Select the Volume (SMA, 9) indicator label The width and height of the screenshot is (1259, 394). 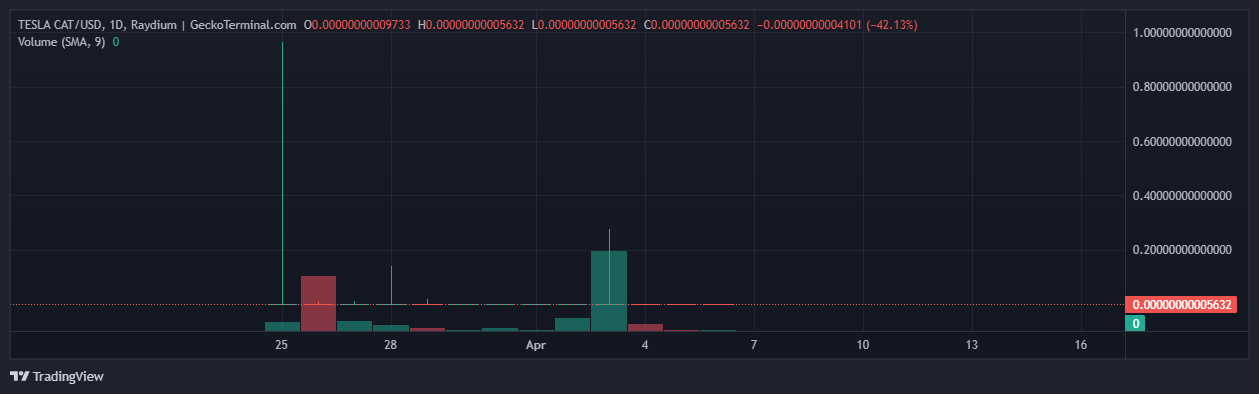click(x=62, y=42)
